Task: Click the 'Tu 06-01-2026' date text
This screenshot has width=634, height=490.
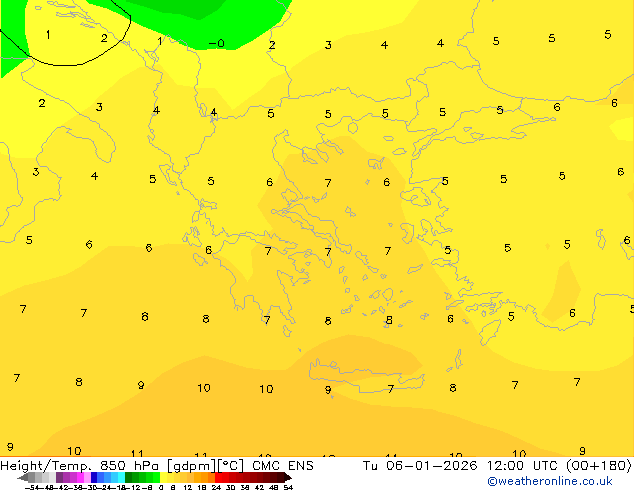Action: coord(419,466)
